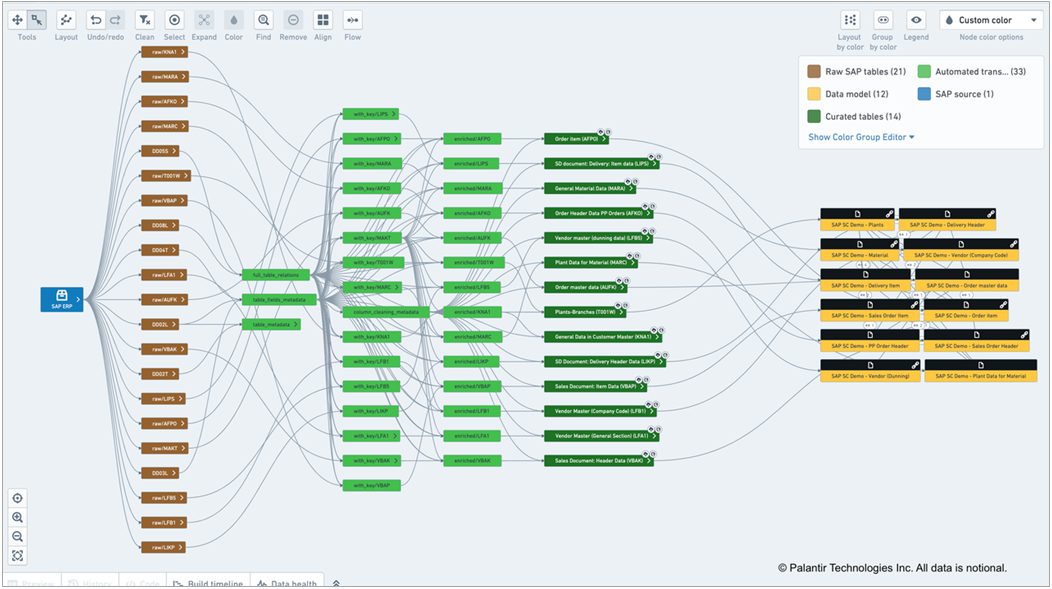The height and width of the screenshot is (589, 1052).
Task: Select SAP SC Demo - Plant Data for Material
Action: tap(981, 371)
